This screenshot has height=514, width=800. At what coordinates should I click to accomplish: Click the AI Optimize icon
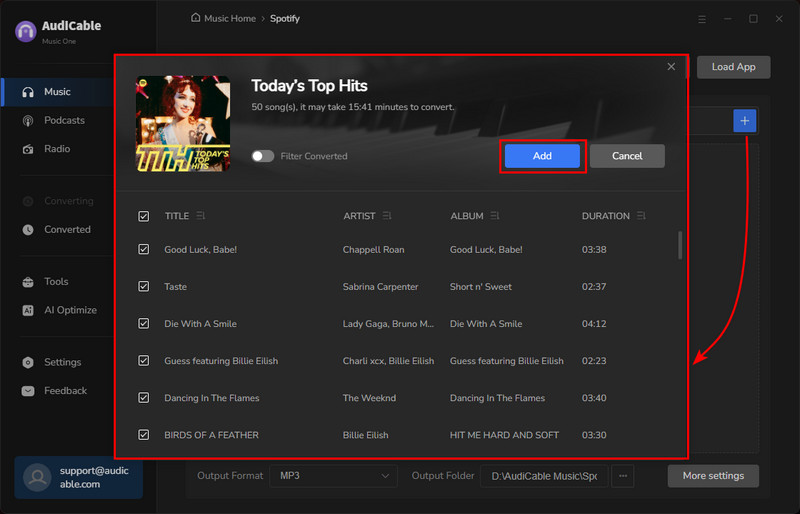(x=28, y=310)
